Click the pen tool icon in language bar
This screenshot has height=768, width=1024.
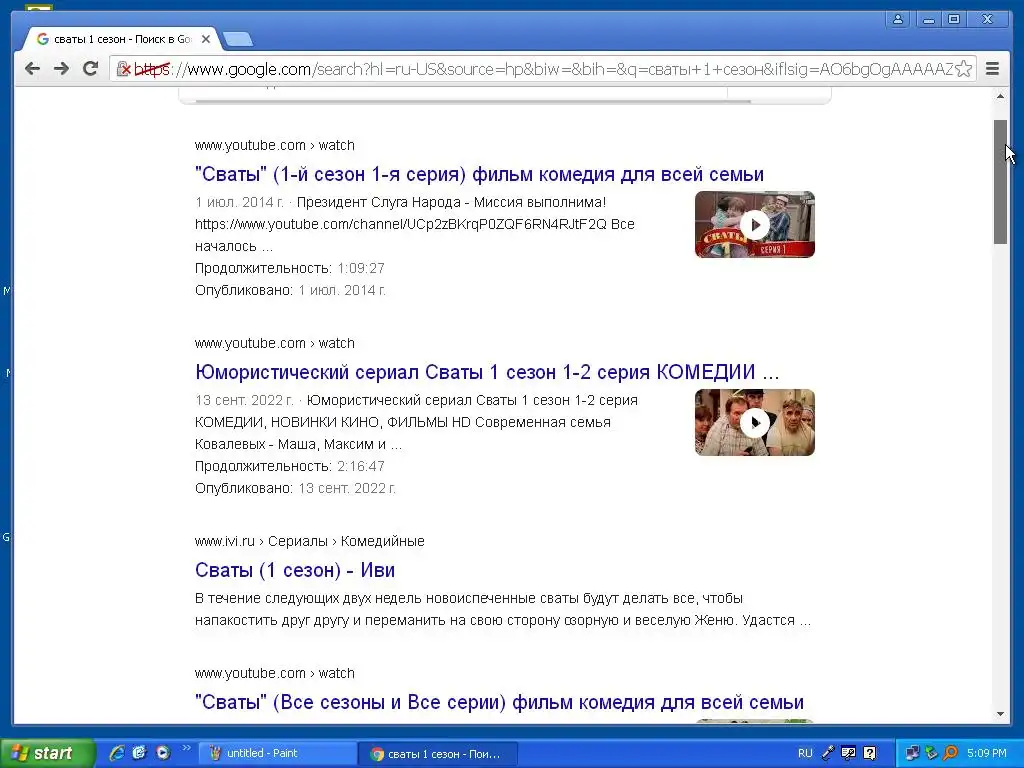click(828, 753)
